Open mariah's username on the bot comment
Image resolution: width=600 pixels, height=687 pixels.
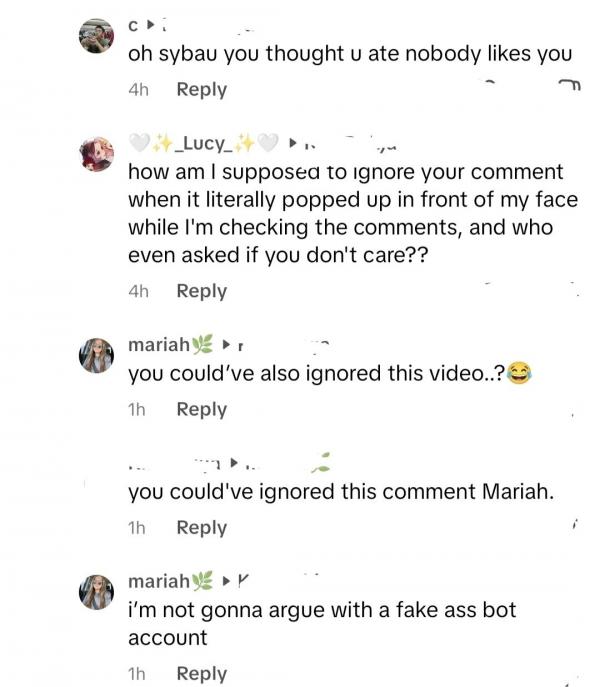tap(159, 581)
